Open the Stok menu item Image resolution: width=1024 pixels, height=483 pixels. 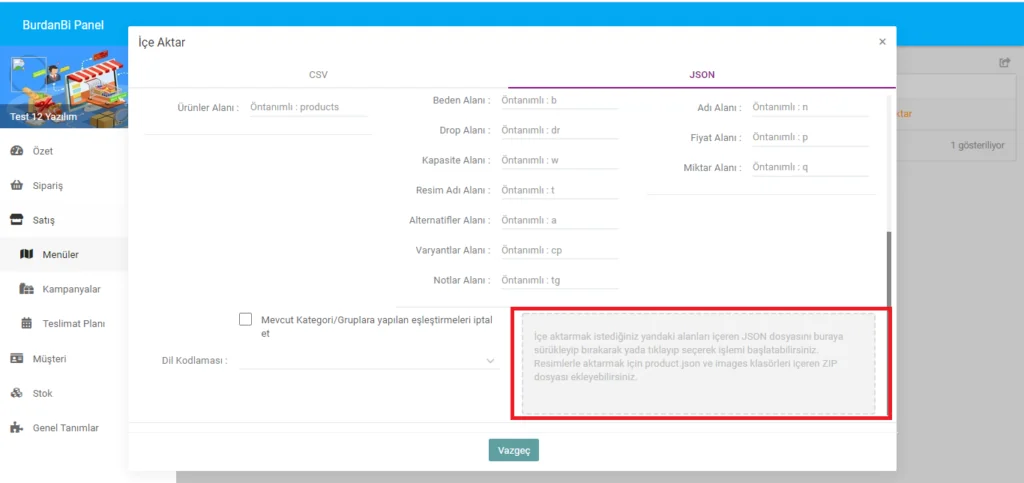[x=64, y=393]
